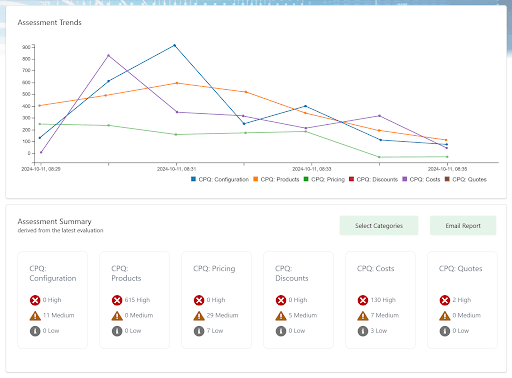Viewport: 512px width, 378px height.
Task: Click Low info icon in CPQ: Configuration card
Action: 35,331
